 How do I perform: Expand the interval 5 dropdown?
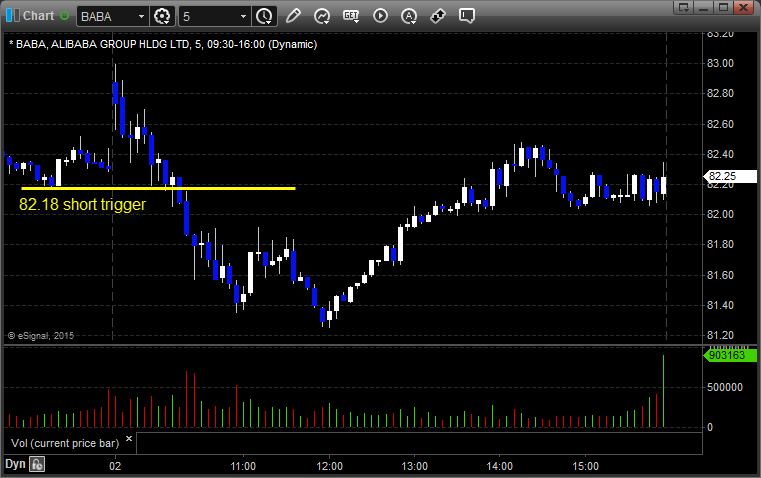[243, 16]
